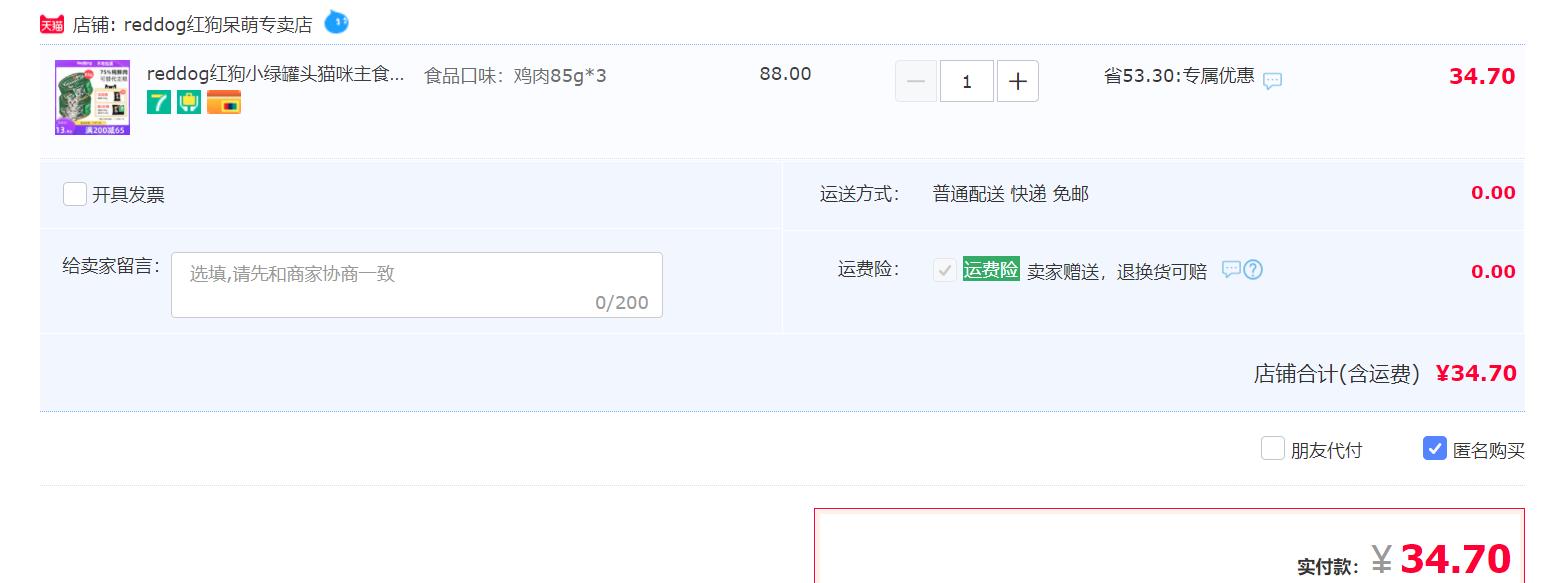
Task: Increase quantity with the plus button
Action: point(1018,81)
